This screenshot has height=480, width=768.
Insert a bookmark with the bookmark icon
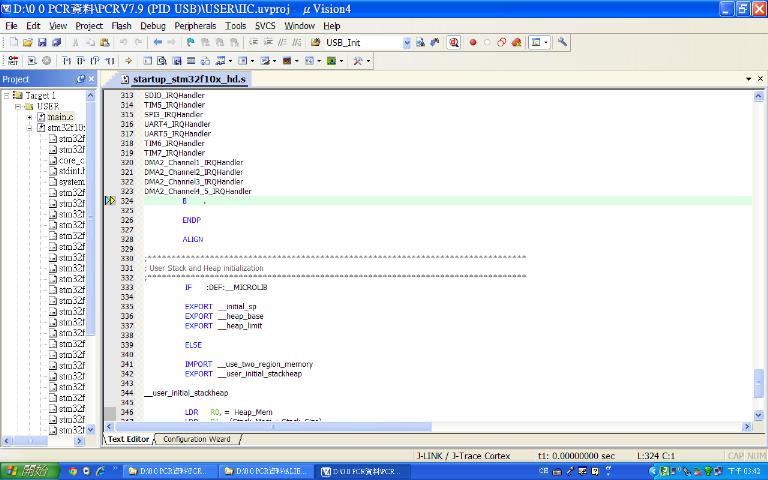[191, 43]
